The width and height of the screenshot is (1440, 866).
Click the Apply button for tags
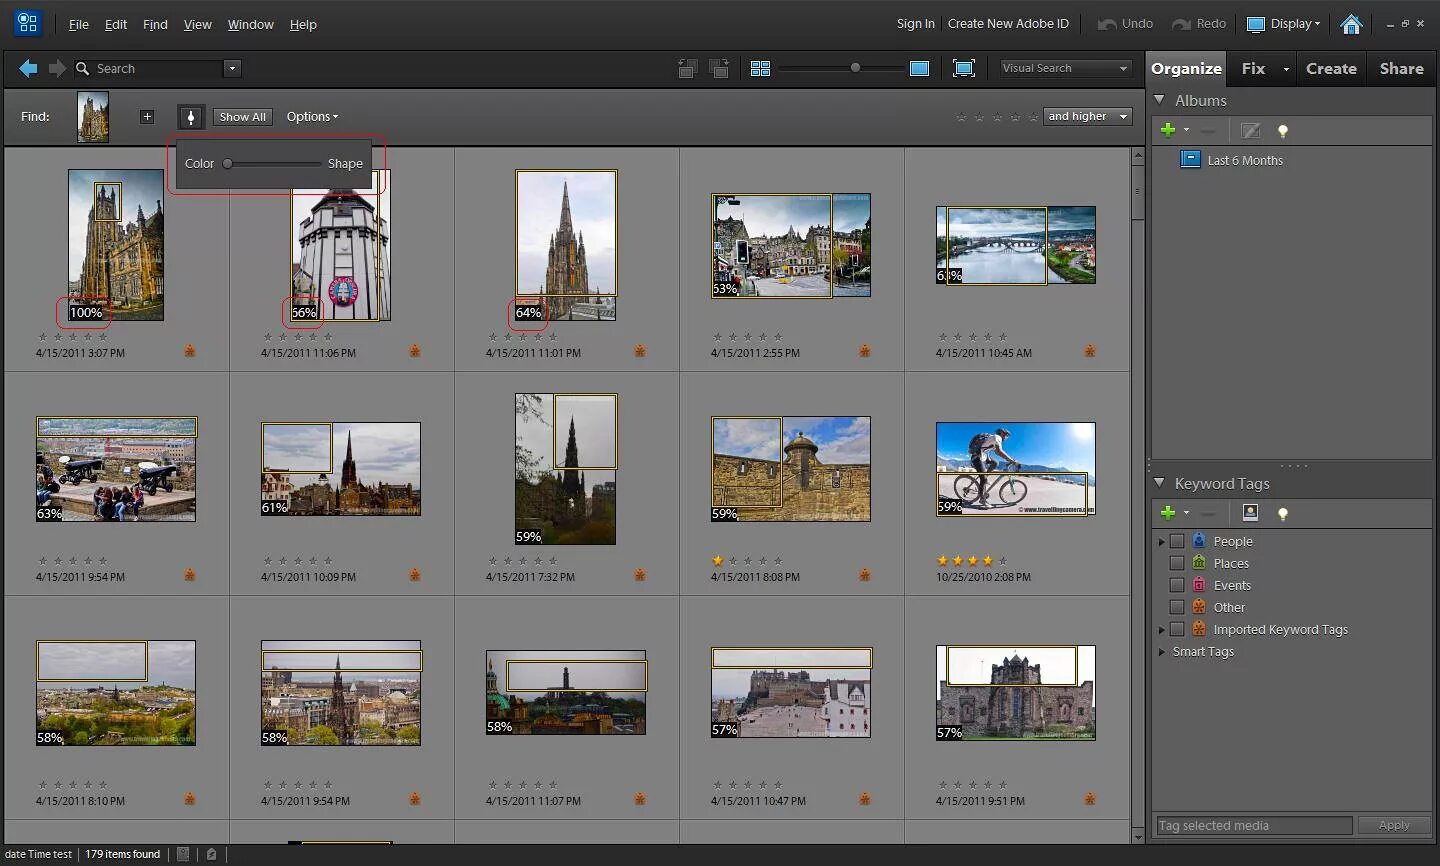point(1394,825)
